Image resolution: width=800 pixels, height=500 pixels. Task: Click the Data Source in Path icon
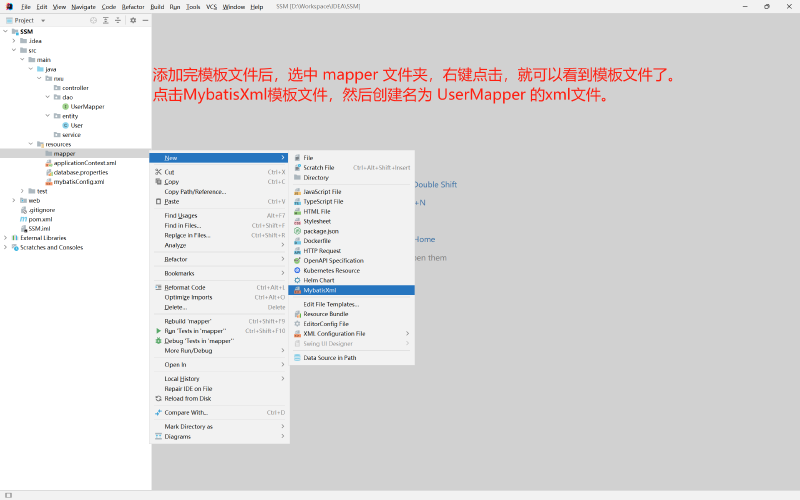(x=297, y=358)
